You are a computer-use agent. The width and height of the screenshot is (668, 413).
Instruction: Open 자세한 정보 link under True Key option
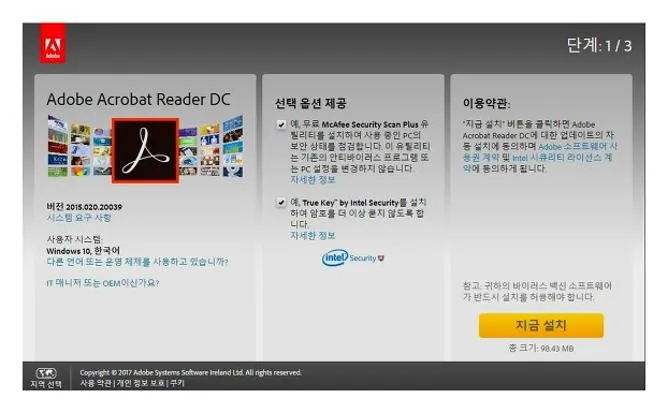click(x=313, y=236)
